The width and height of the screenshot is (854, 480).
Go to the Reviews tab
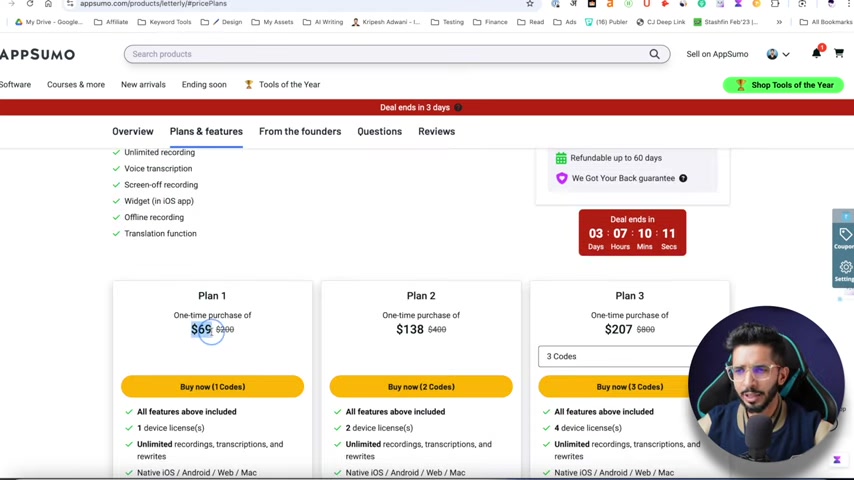click(x=436, y=131)
